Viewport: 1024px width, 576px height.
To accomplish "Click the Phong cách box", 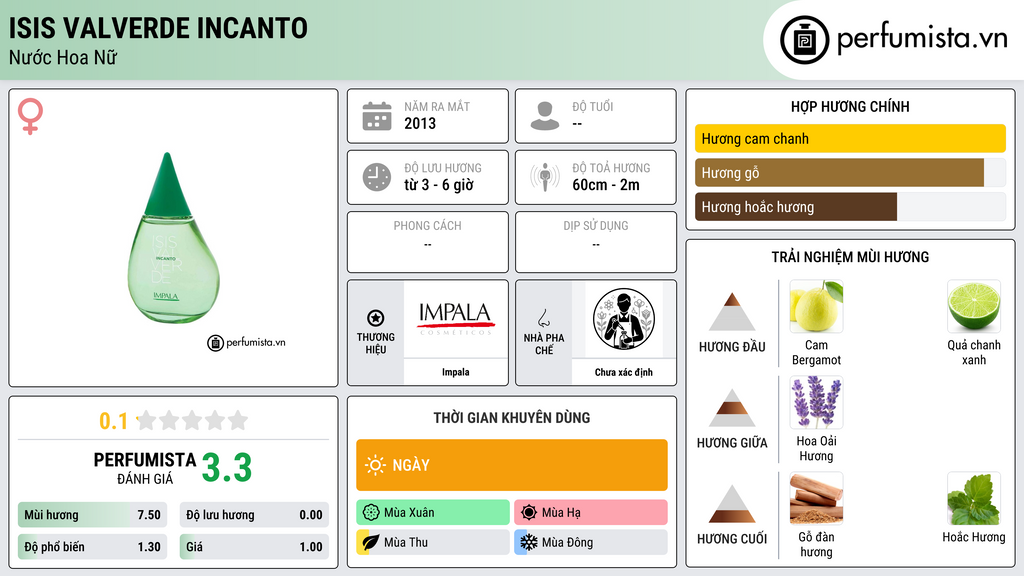I will (x=428, y=242).
